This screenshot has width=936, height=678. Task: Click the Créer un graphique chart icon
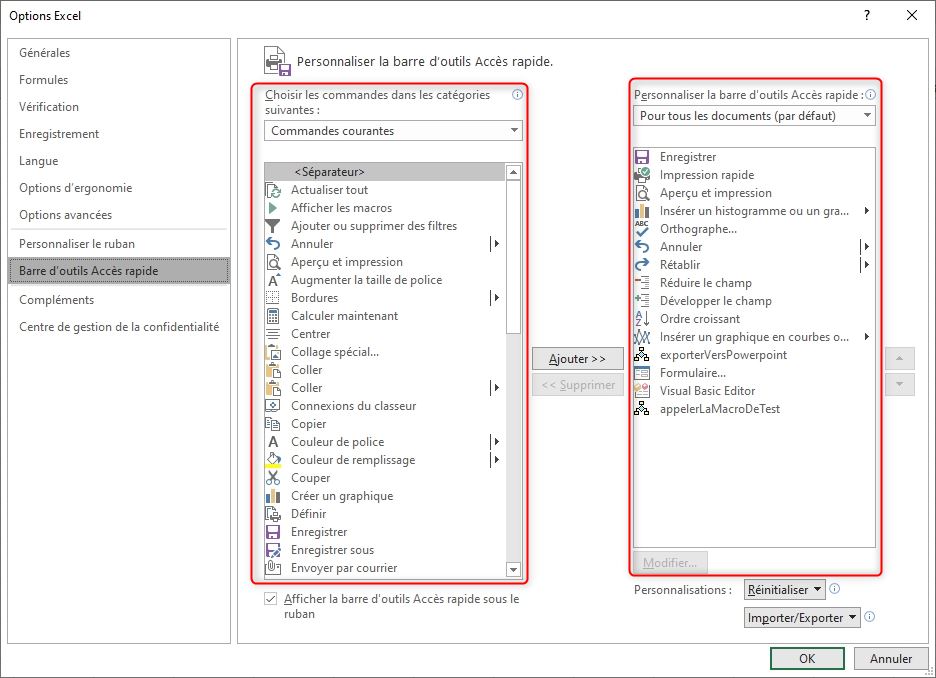tap(272, 496)
